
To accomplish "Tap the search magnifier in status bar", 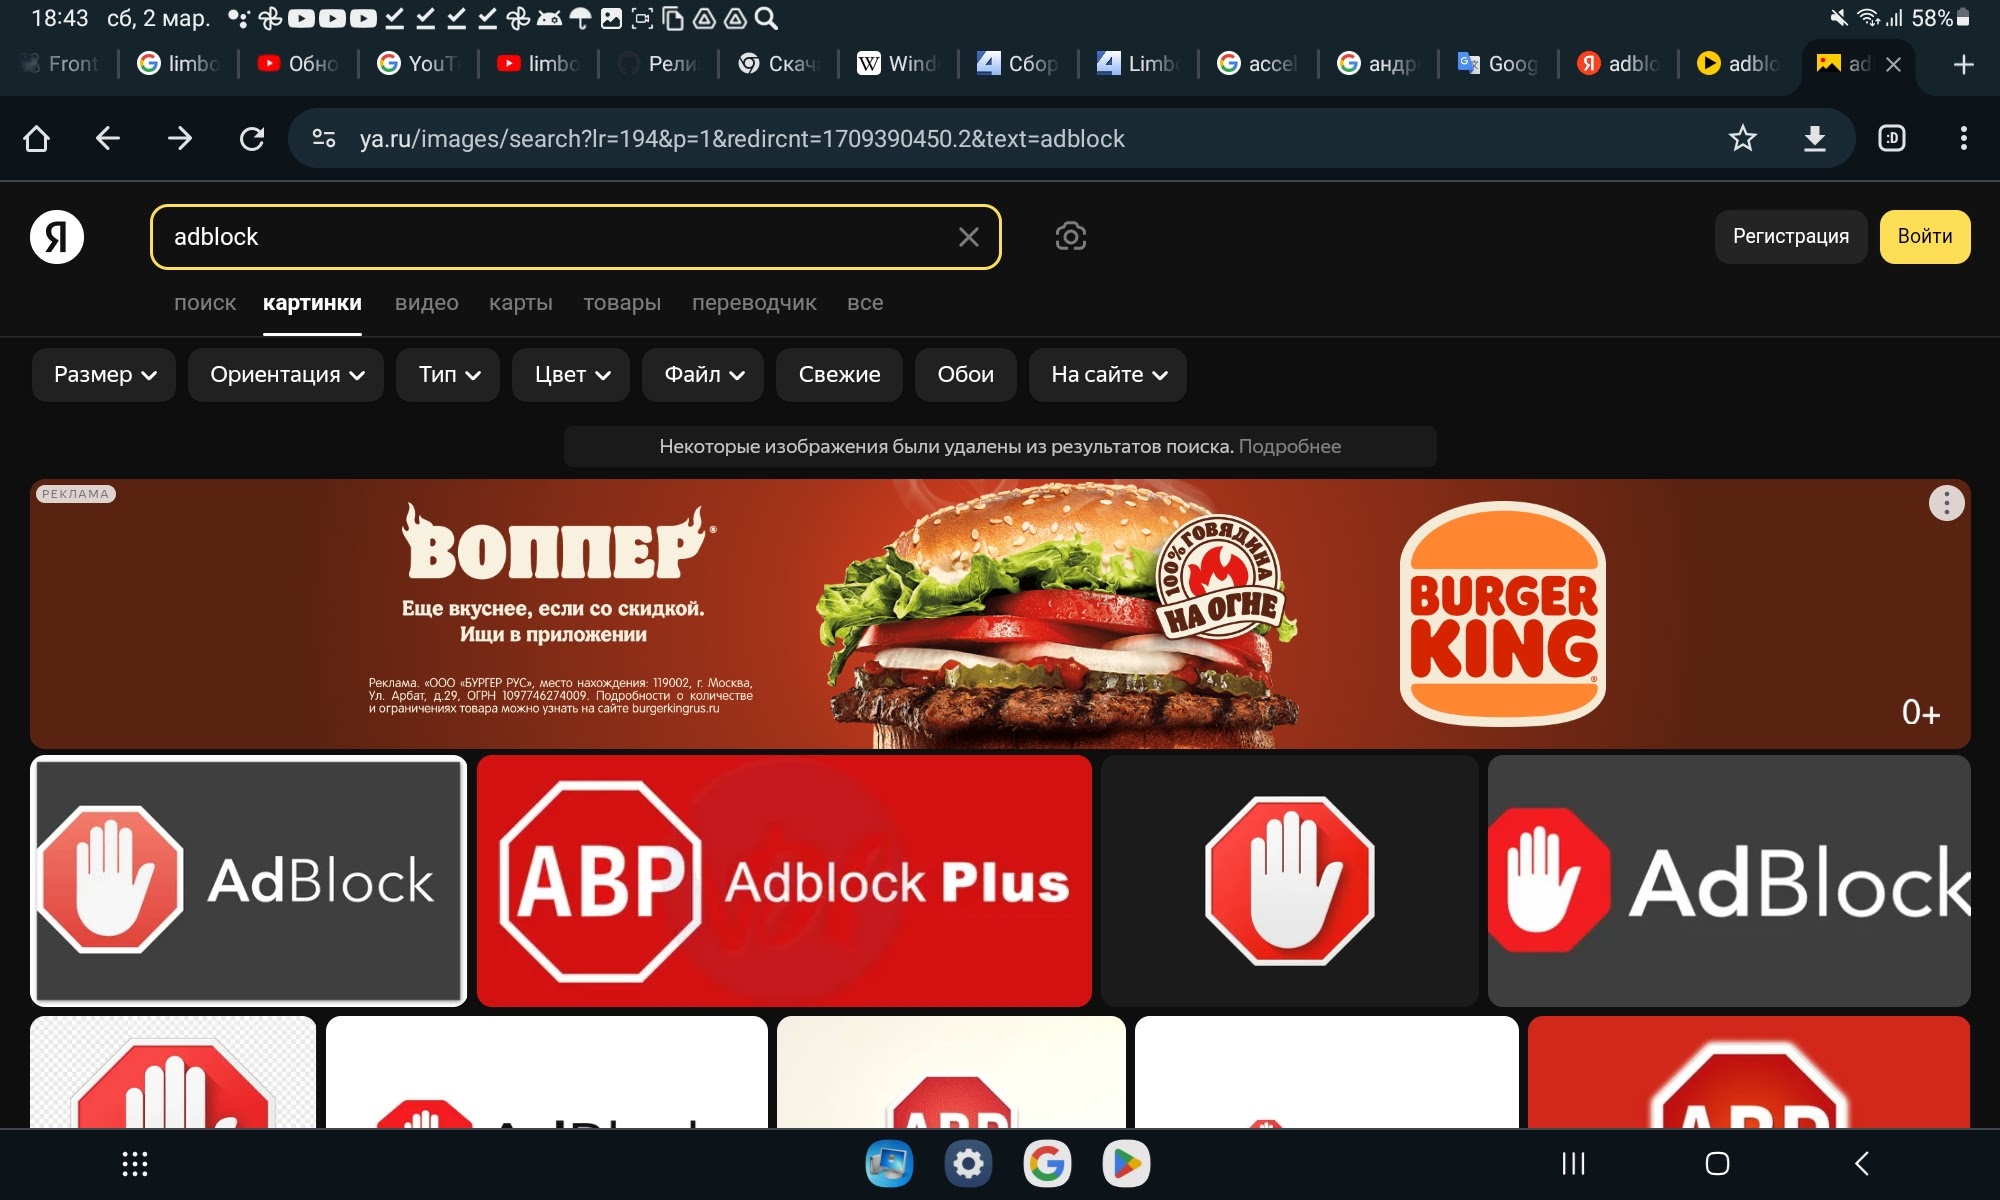I will tap(766, 18).
